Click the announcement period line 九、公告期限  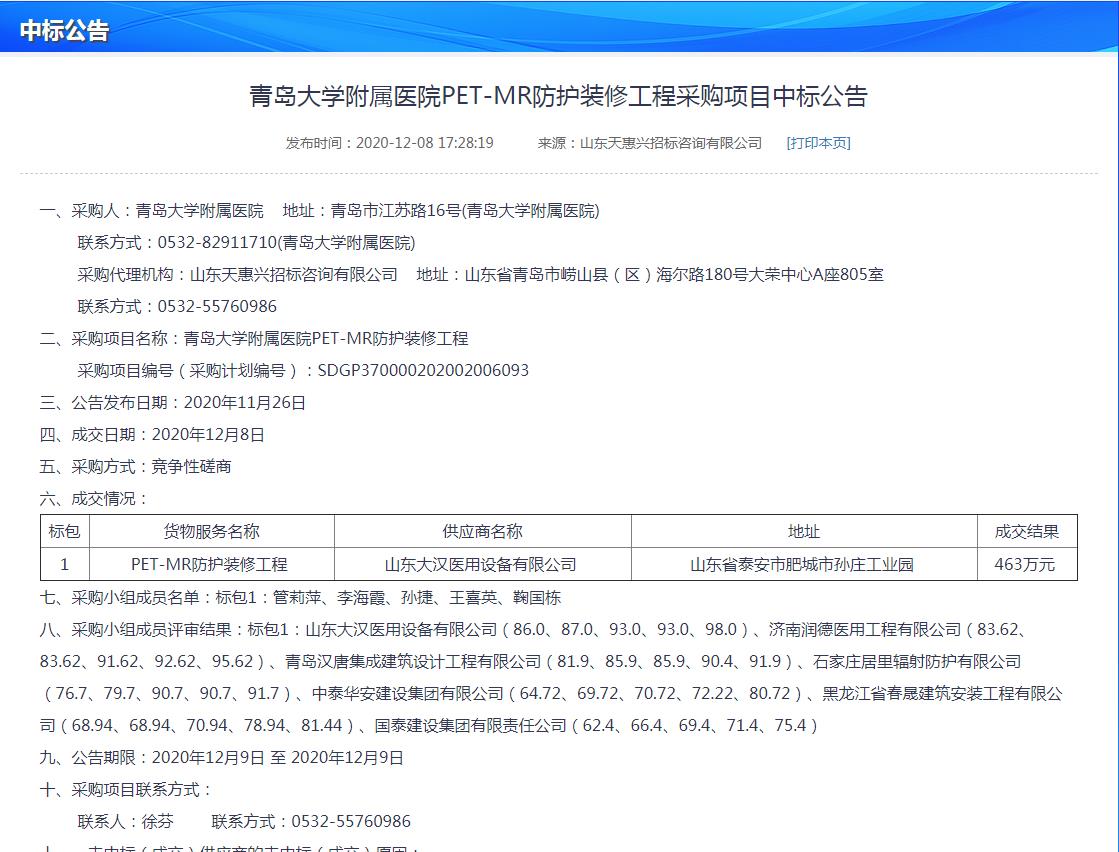(222, 758)
